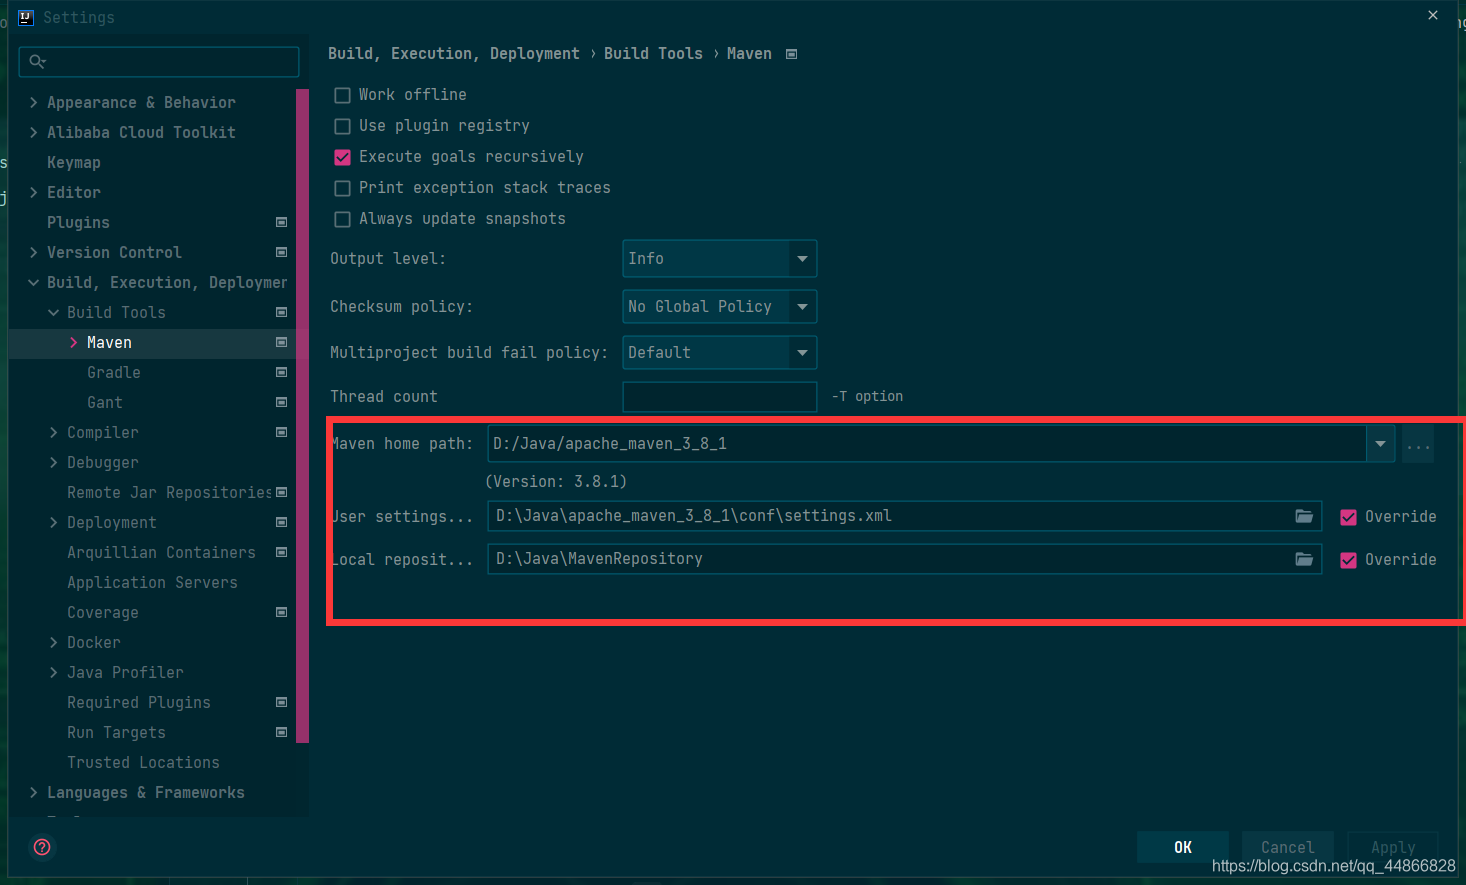Click project icon beside Compiler row
This screenshot has width=1466, height=885.
point(281,432)
